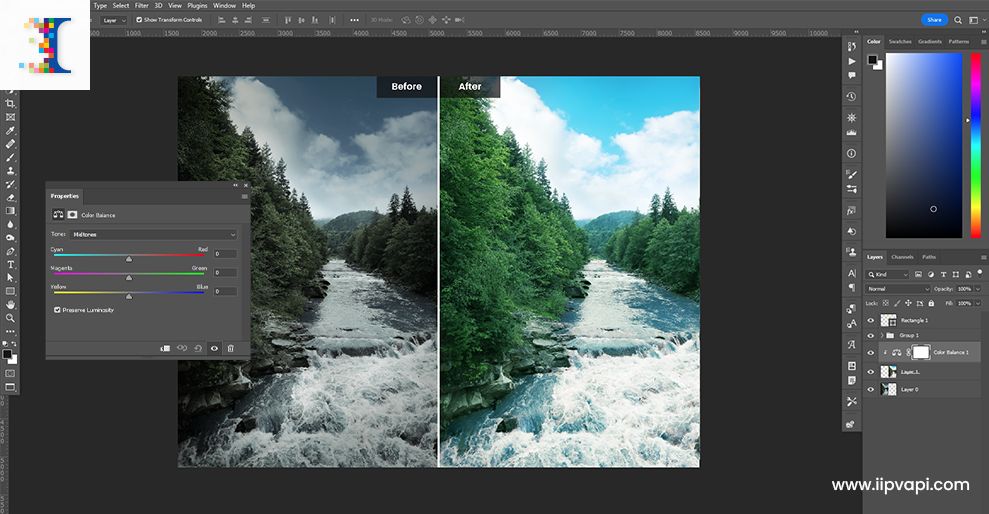Select the Horizontal Type tool

11,264
